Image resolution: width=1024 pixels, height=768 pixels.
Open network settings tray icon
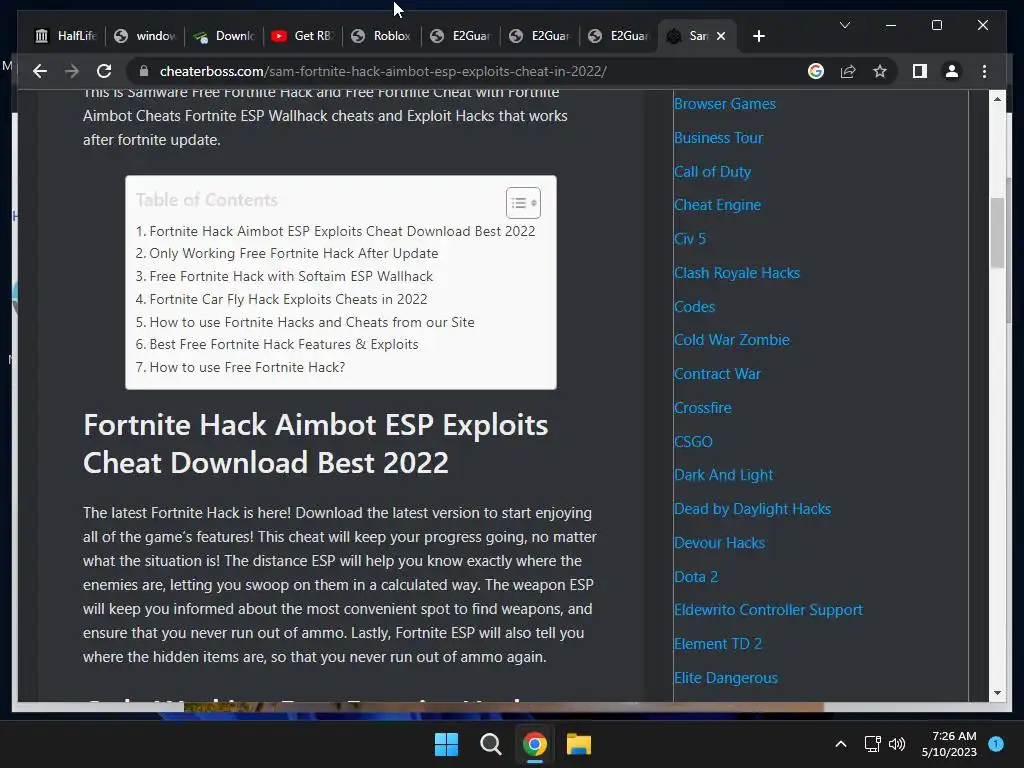[x=872, y=744]
